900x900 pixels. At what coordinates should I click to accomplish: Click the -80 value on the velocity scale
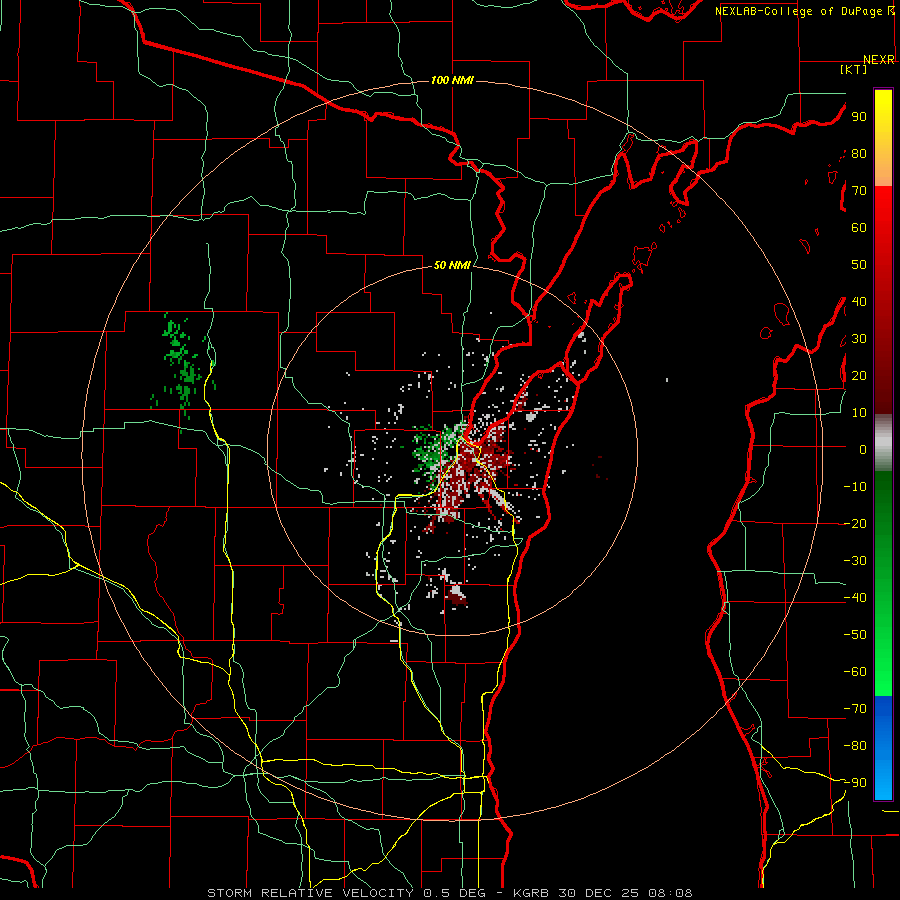(855, 746)
